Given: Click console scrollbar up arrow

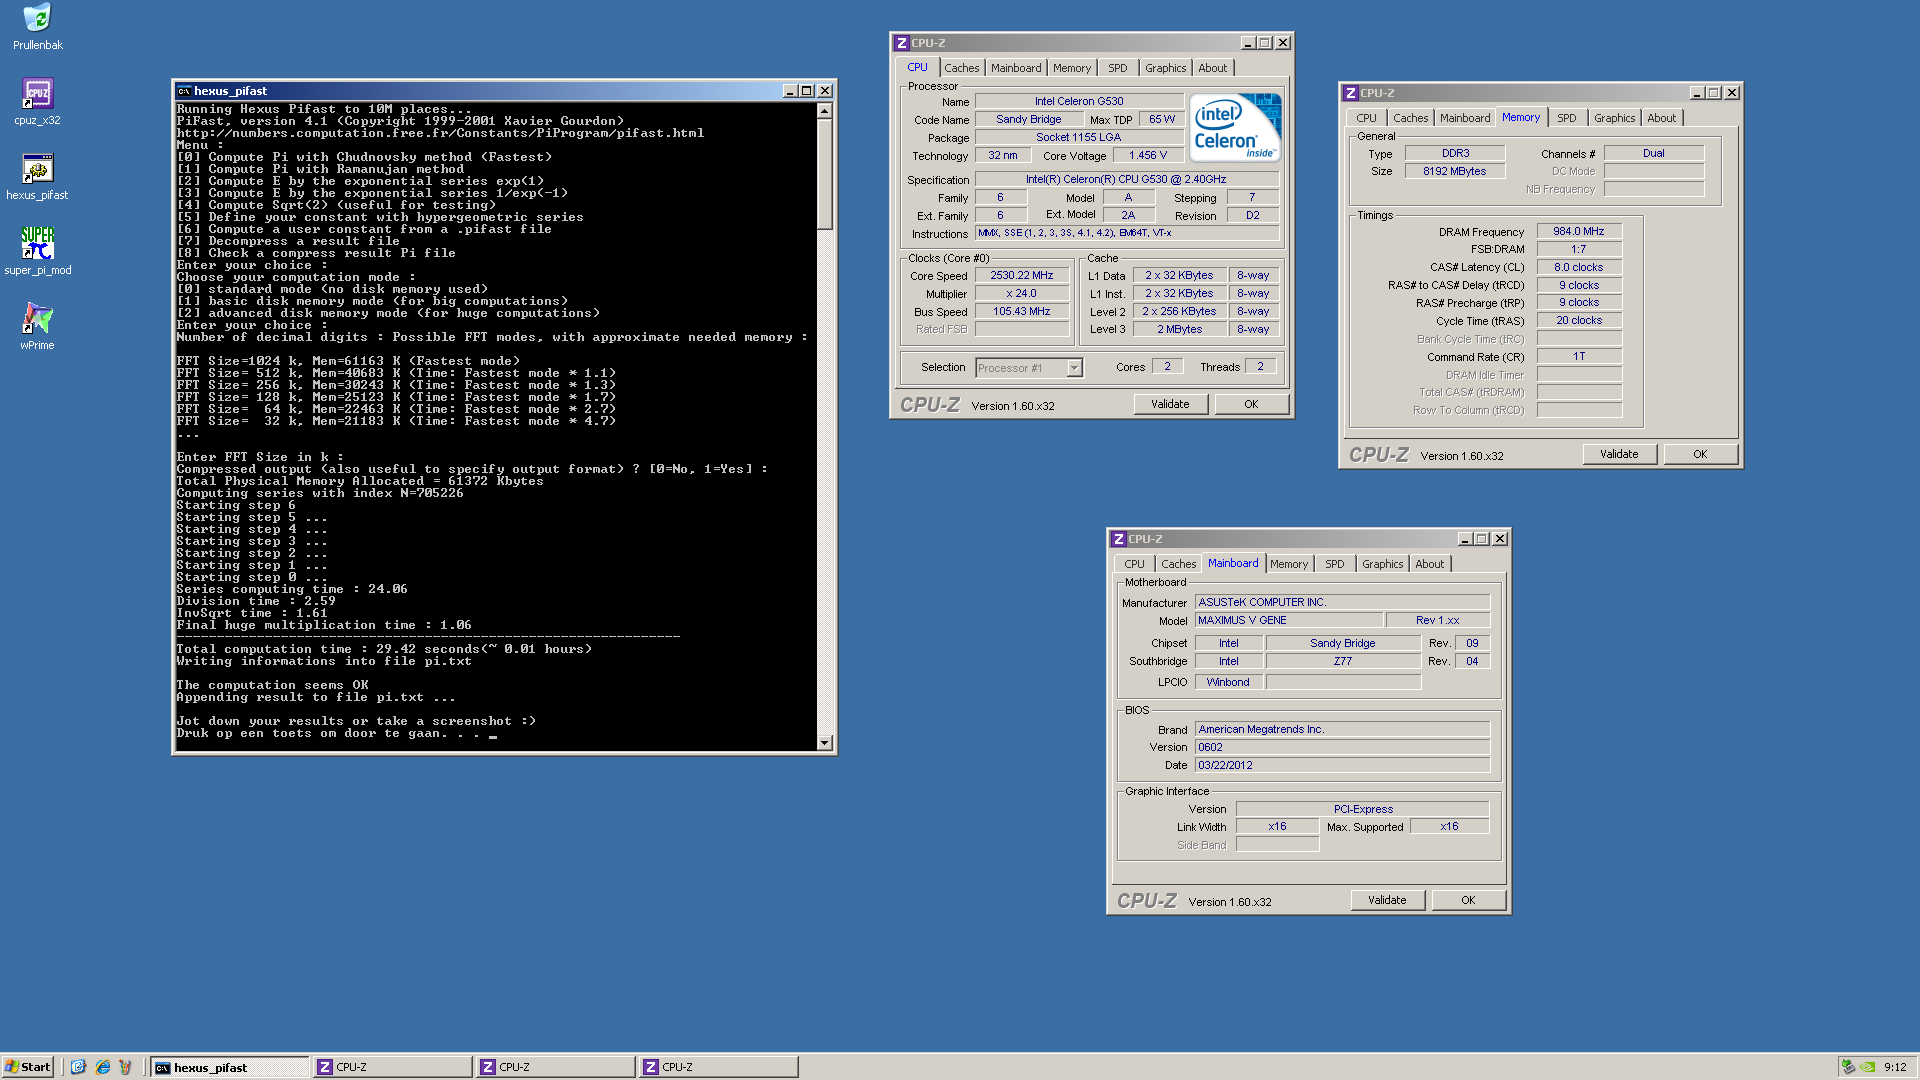Looking at the screenshot, I should click(825, 111).
